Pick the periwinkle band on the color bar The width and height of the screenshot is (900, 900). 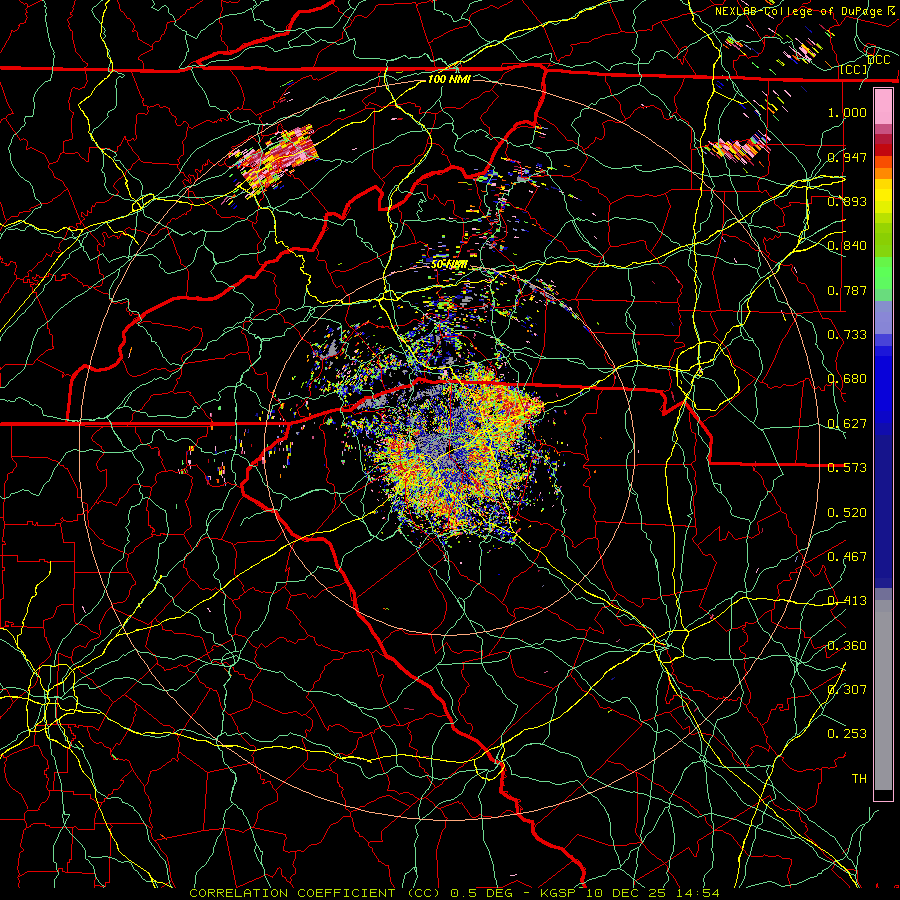[883, 317]
